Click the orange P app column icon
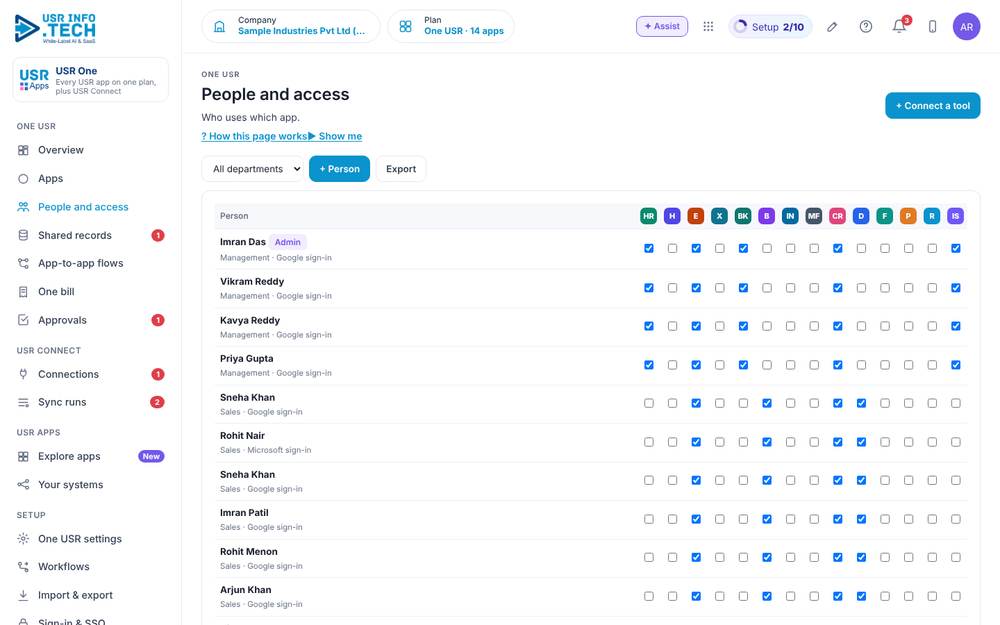This screenshot has height=625, width=1000. click(908, 216)
